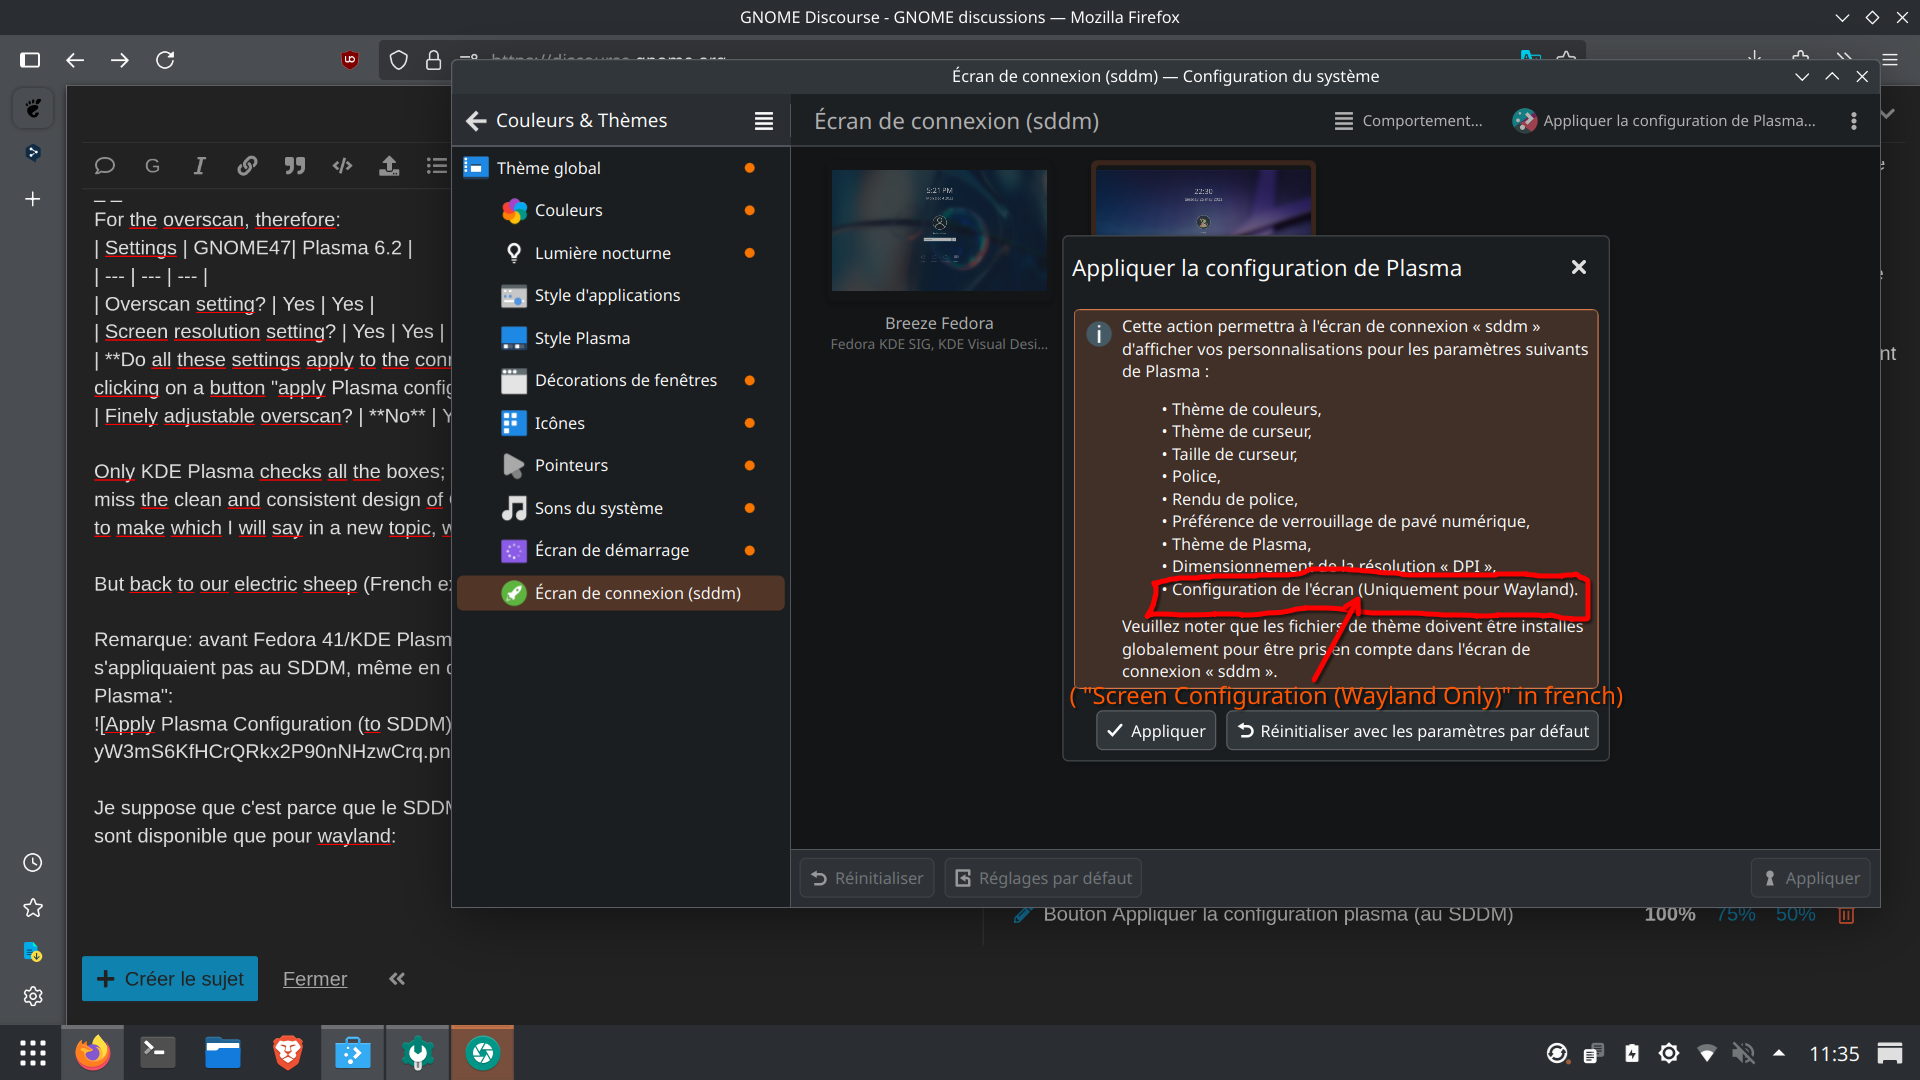Click Réinitialiser at bottom bar
This screenshot has height=1080, width=1920.
[x=867, y=878]
